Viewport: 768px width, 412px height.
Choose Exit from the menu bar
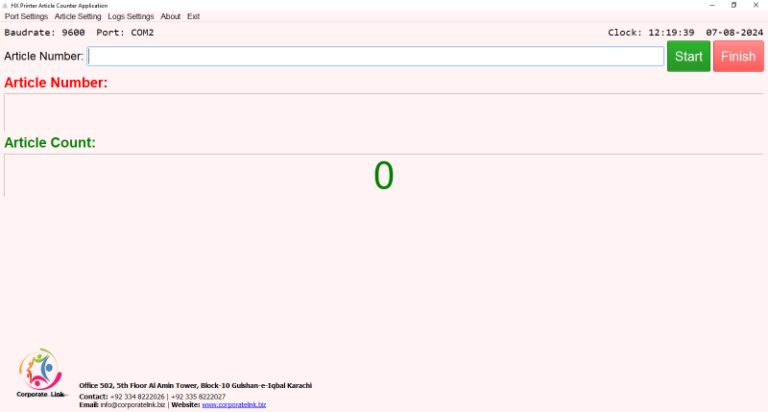[193, 17]
